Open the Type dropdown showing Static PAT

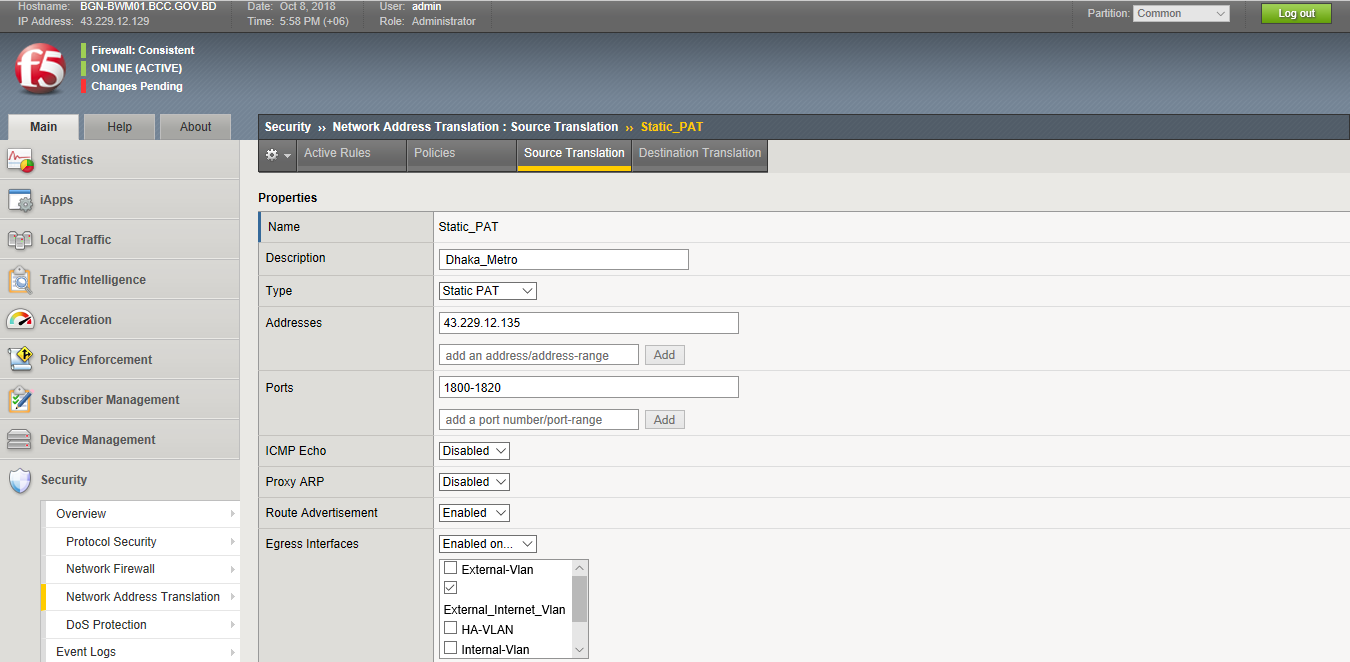488,291
